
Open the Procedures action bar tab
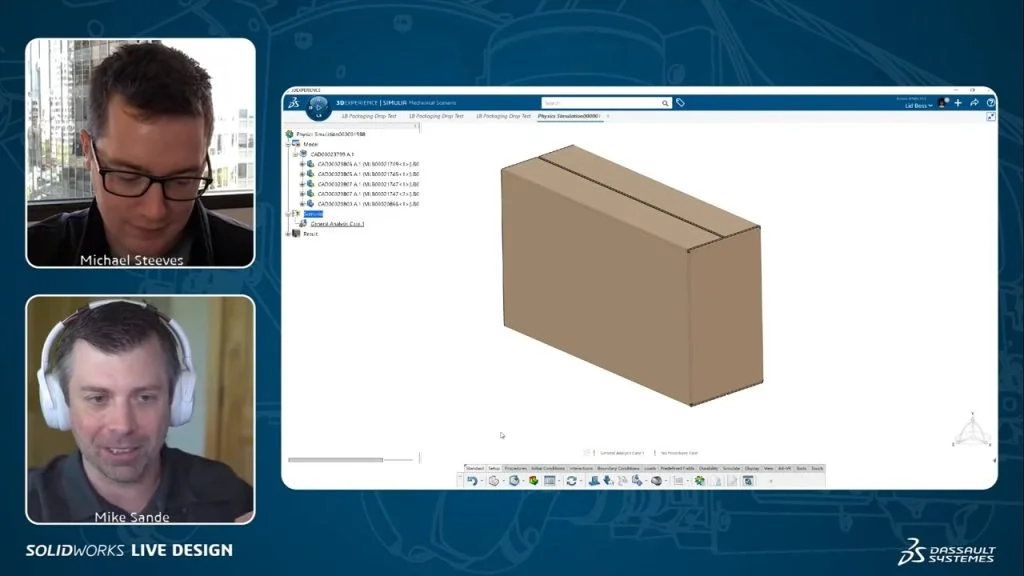click(515, 468)
